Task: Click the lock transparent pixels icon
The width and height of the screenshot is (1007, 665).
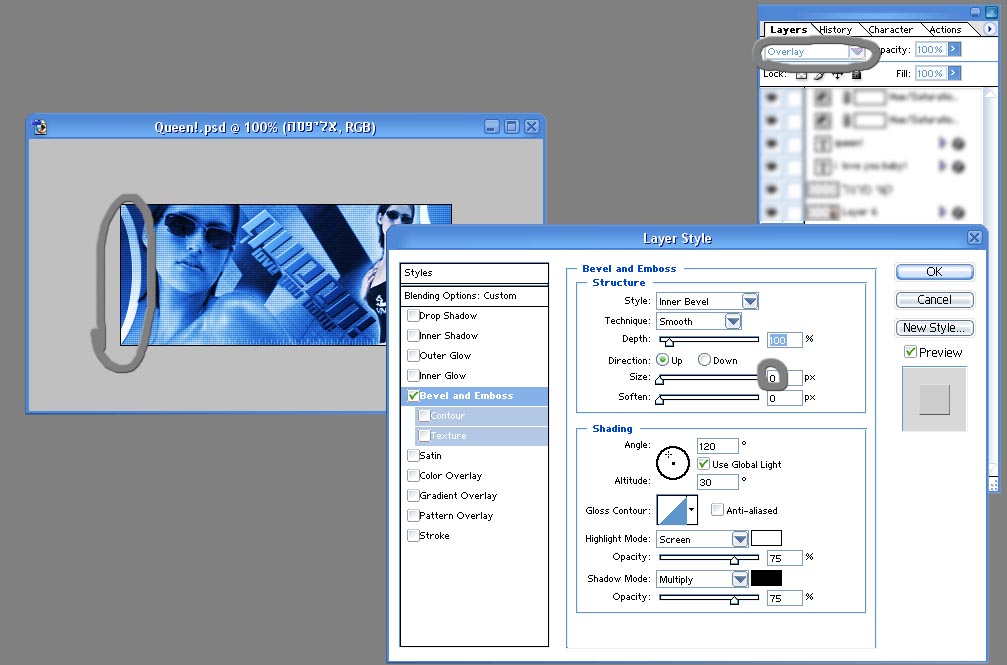Action: point(801,74)
